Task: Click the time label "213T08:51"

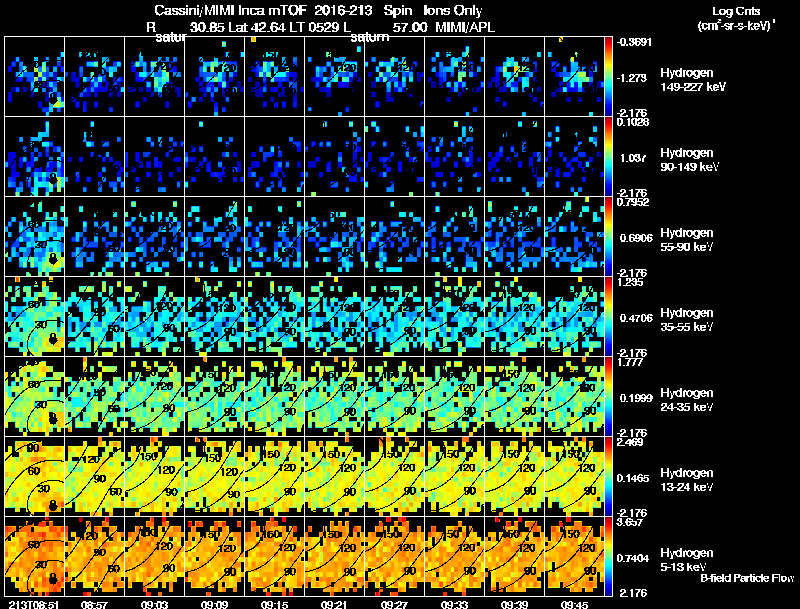Action: click(34, 604)
